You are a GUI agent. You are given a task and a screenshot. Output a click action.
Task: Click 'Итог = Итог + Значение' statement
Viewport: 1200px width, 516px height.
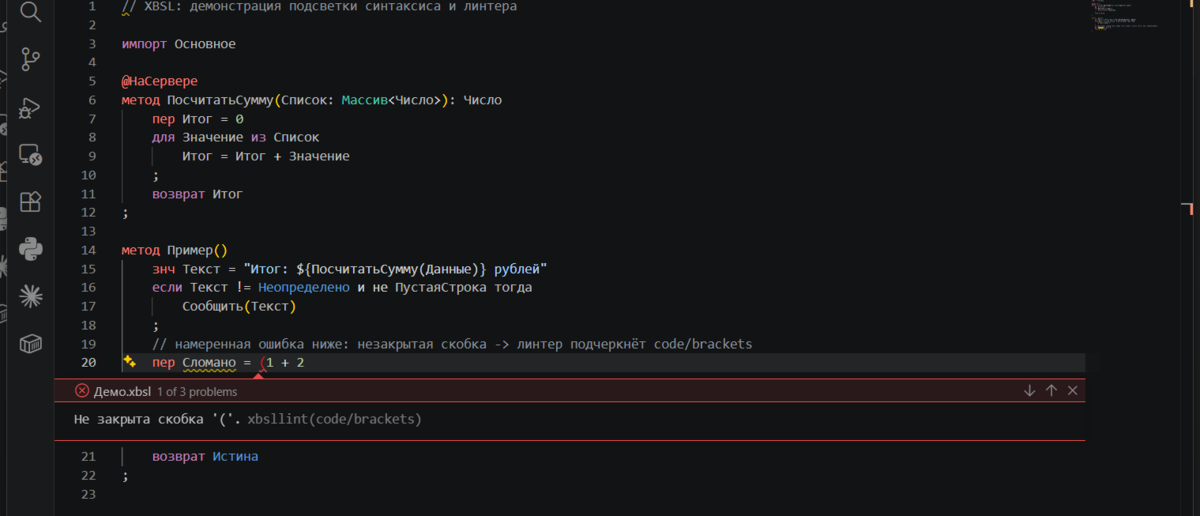(266, 156)
